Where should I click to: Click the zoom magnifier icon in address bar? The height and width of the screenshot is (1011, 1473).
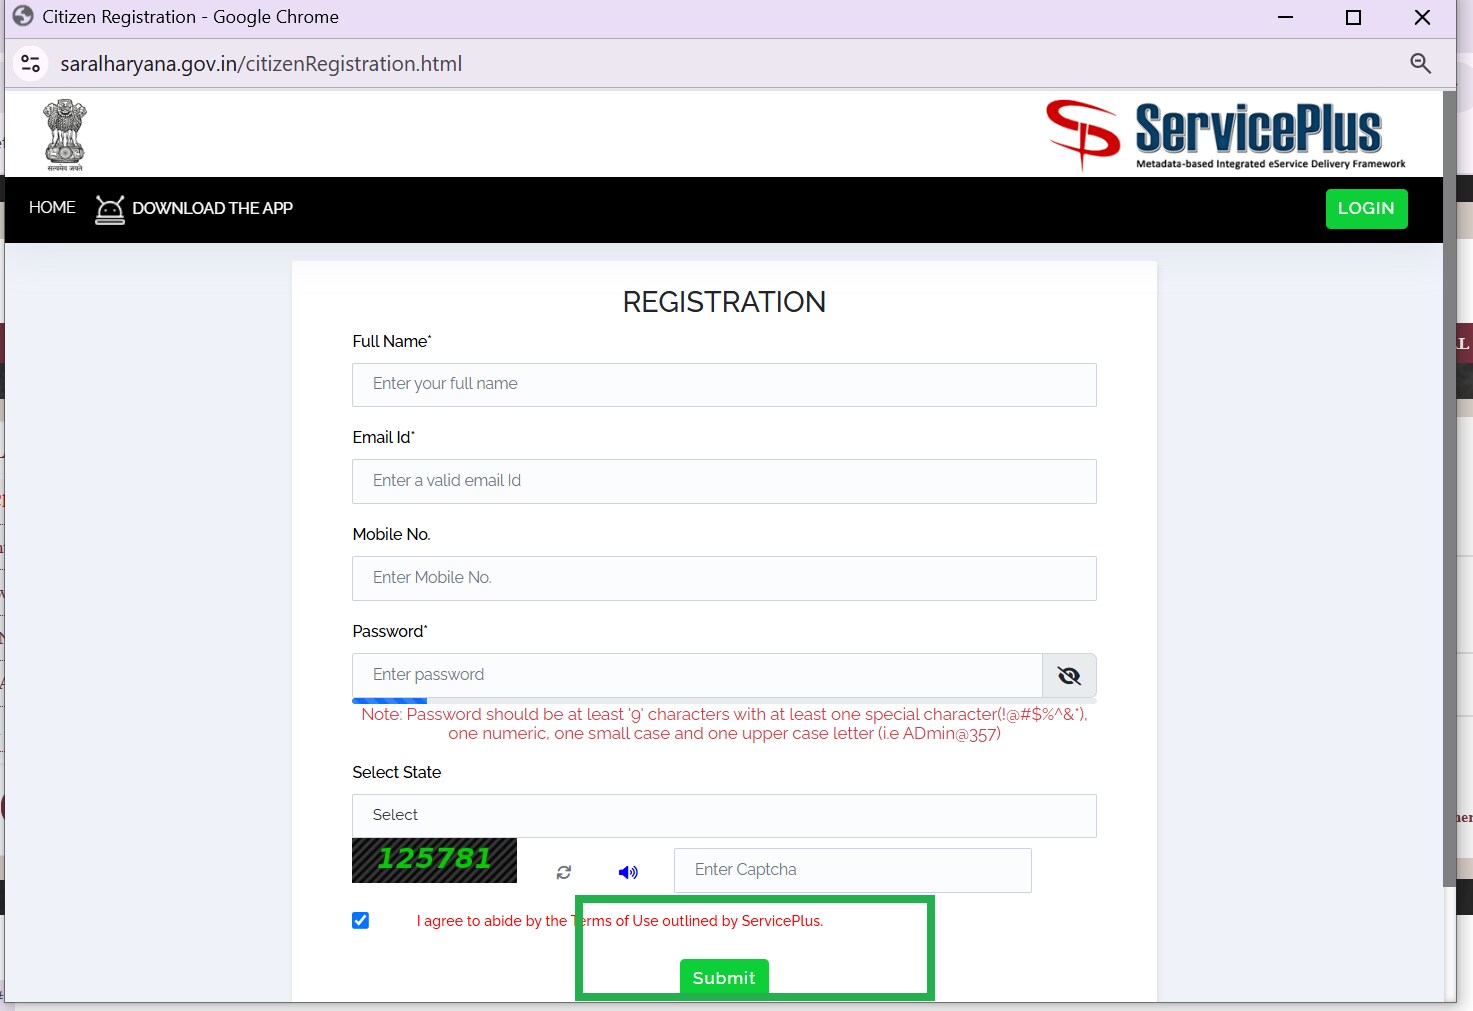tap(1420, 64)
